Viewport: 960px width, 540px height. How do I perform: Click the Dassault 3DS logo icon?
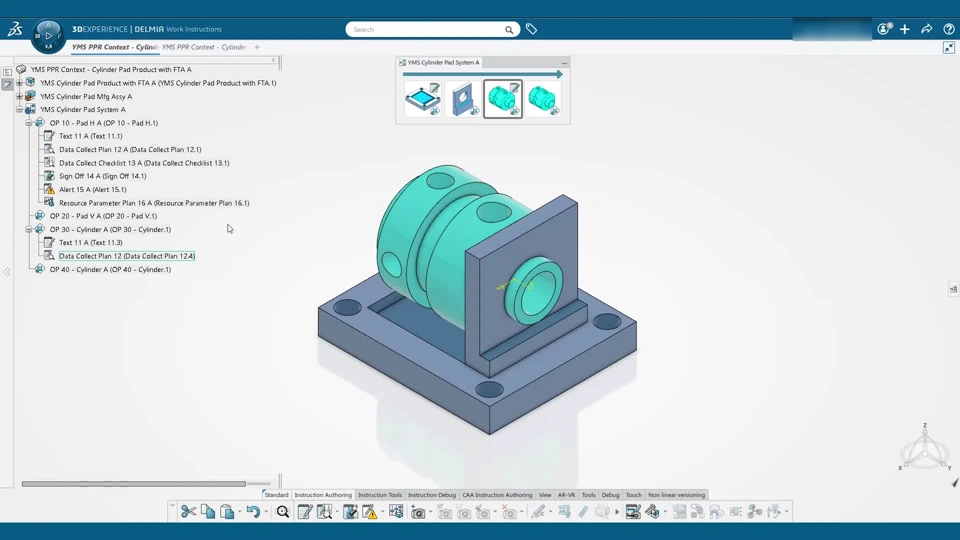tap(15, 29)
